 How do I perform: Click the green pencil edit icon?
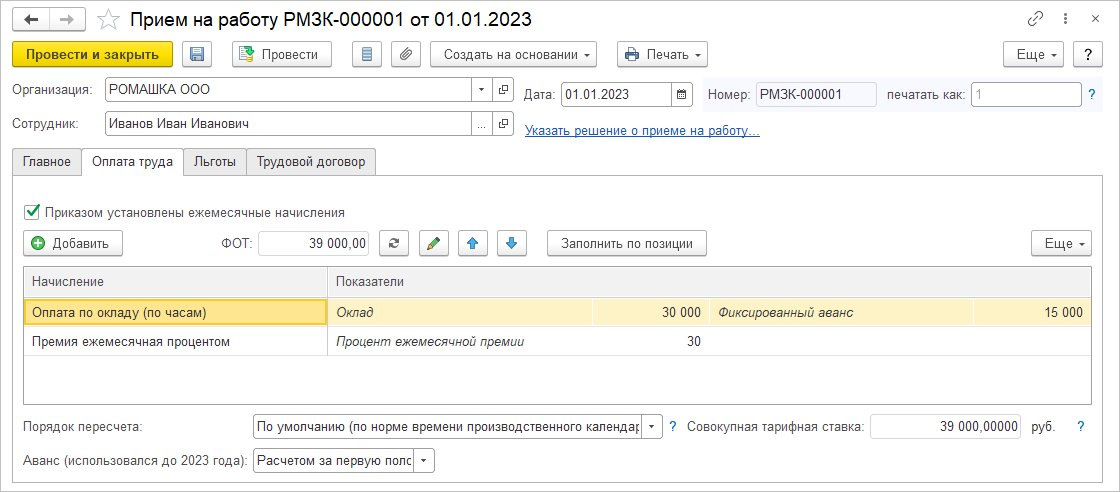click(x=433, y=243)
